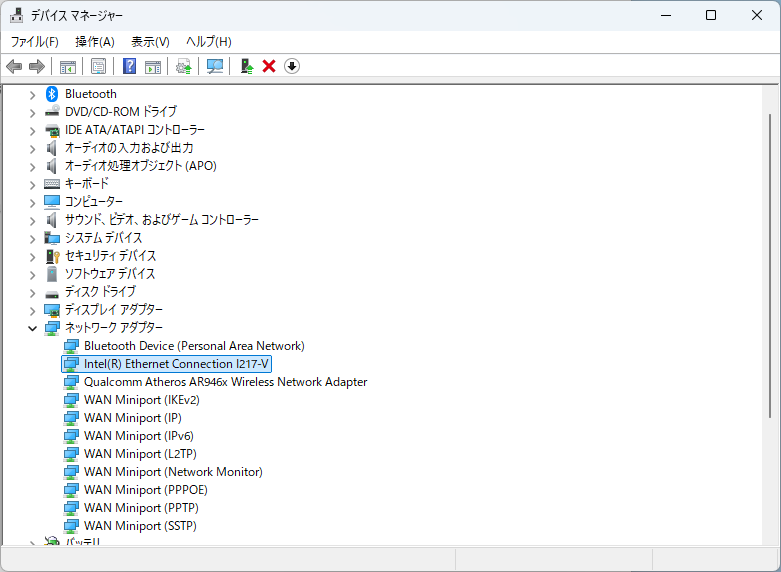Click the red X uninstall device icon
Image resolution: width=781 pixels, height=572 pixels.
(x=269, y=66)
